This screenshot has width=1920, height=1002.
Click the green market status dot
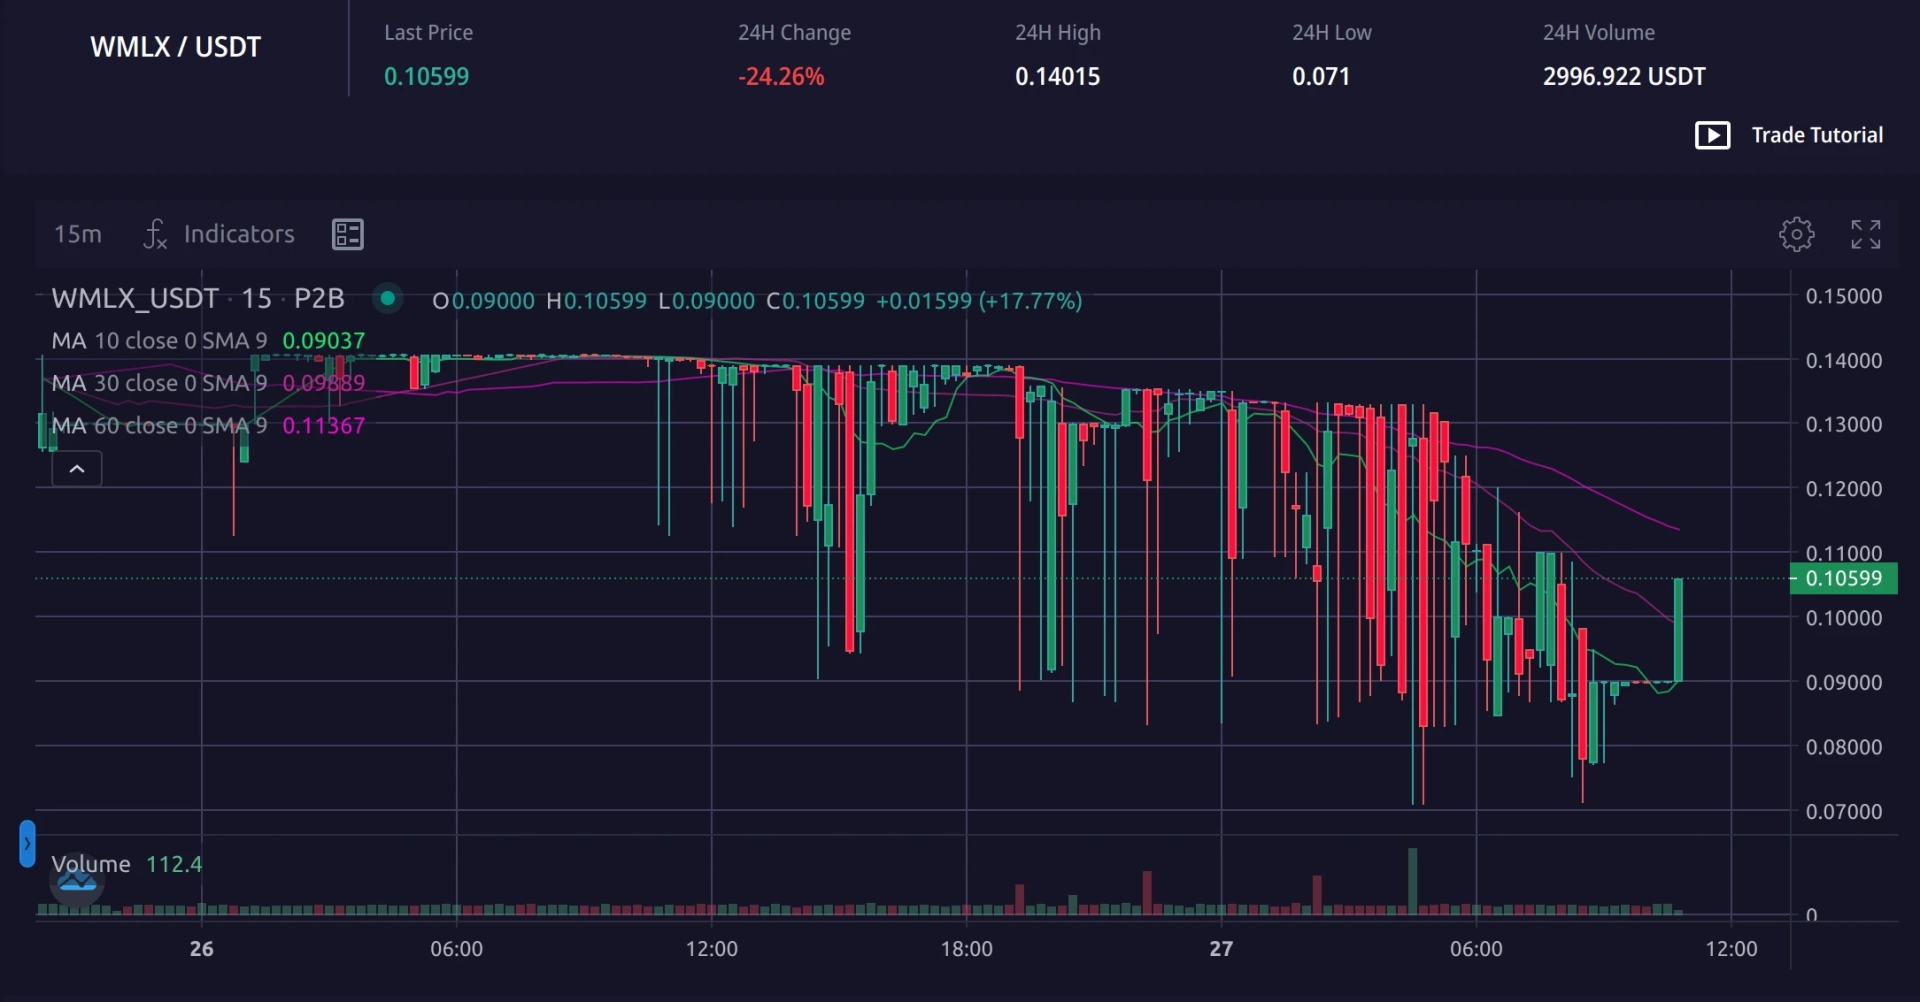tap(387, 298)
